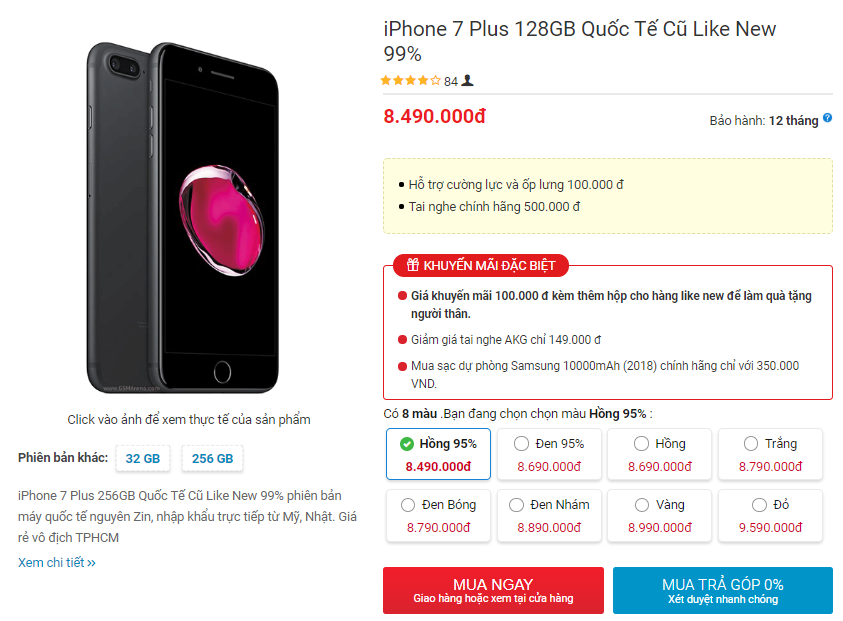Viewport: 843px width, 621px height.
Task: Select the Vàng color option
Action: point(660,515)
